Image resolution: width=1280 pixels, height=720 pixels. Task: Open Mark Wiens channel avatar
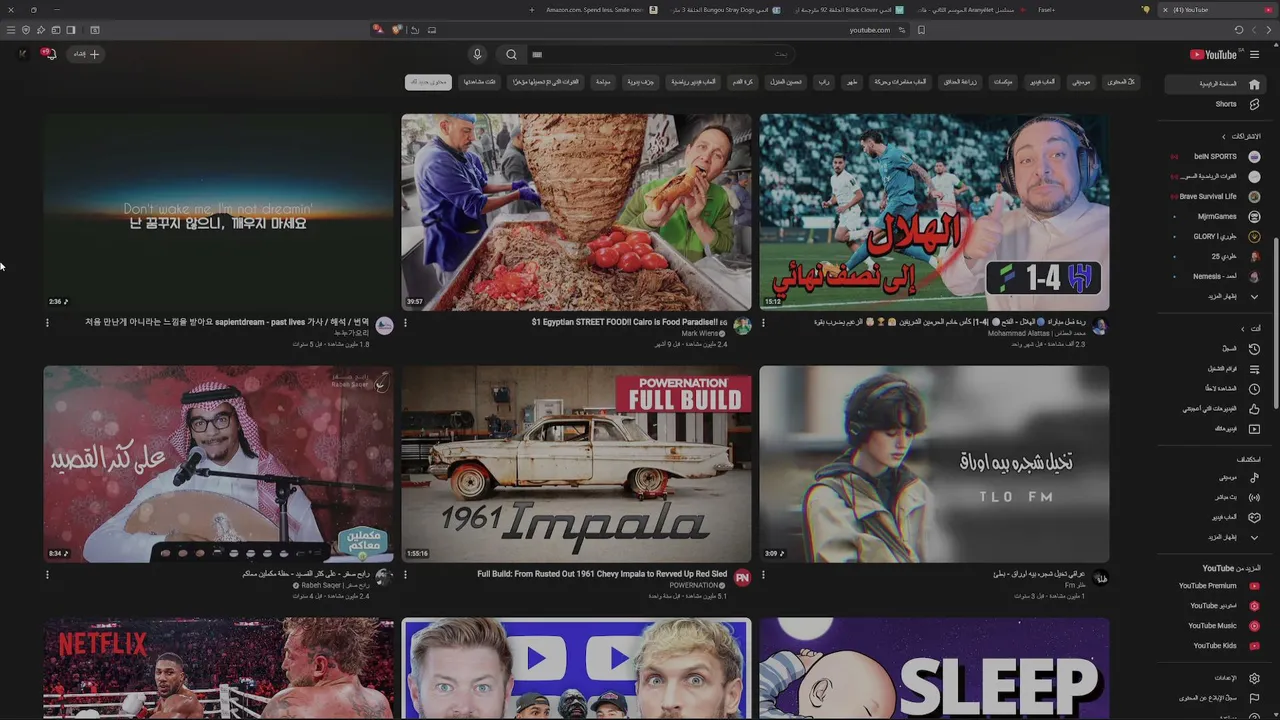[742, 326]
